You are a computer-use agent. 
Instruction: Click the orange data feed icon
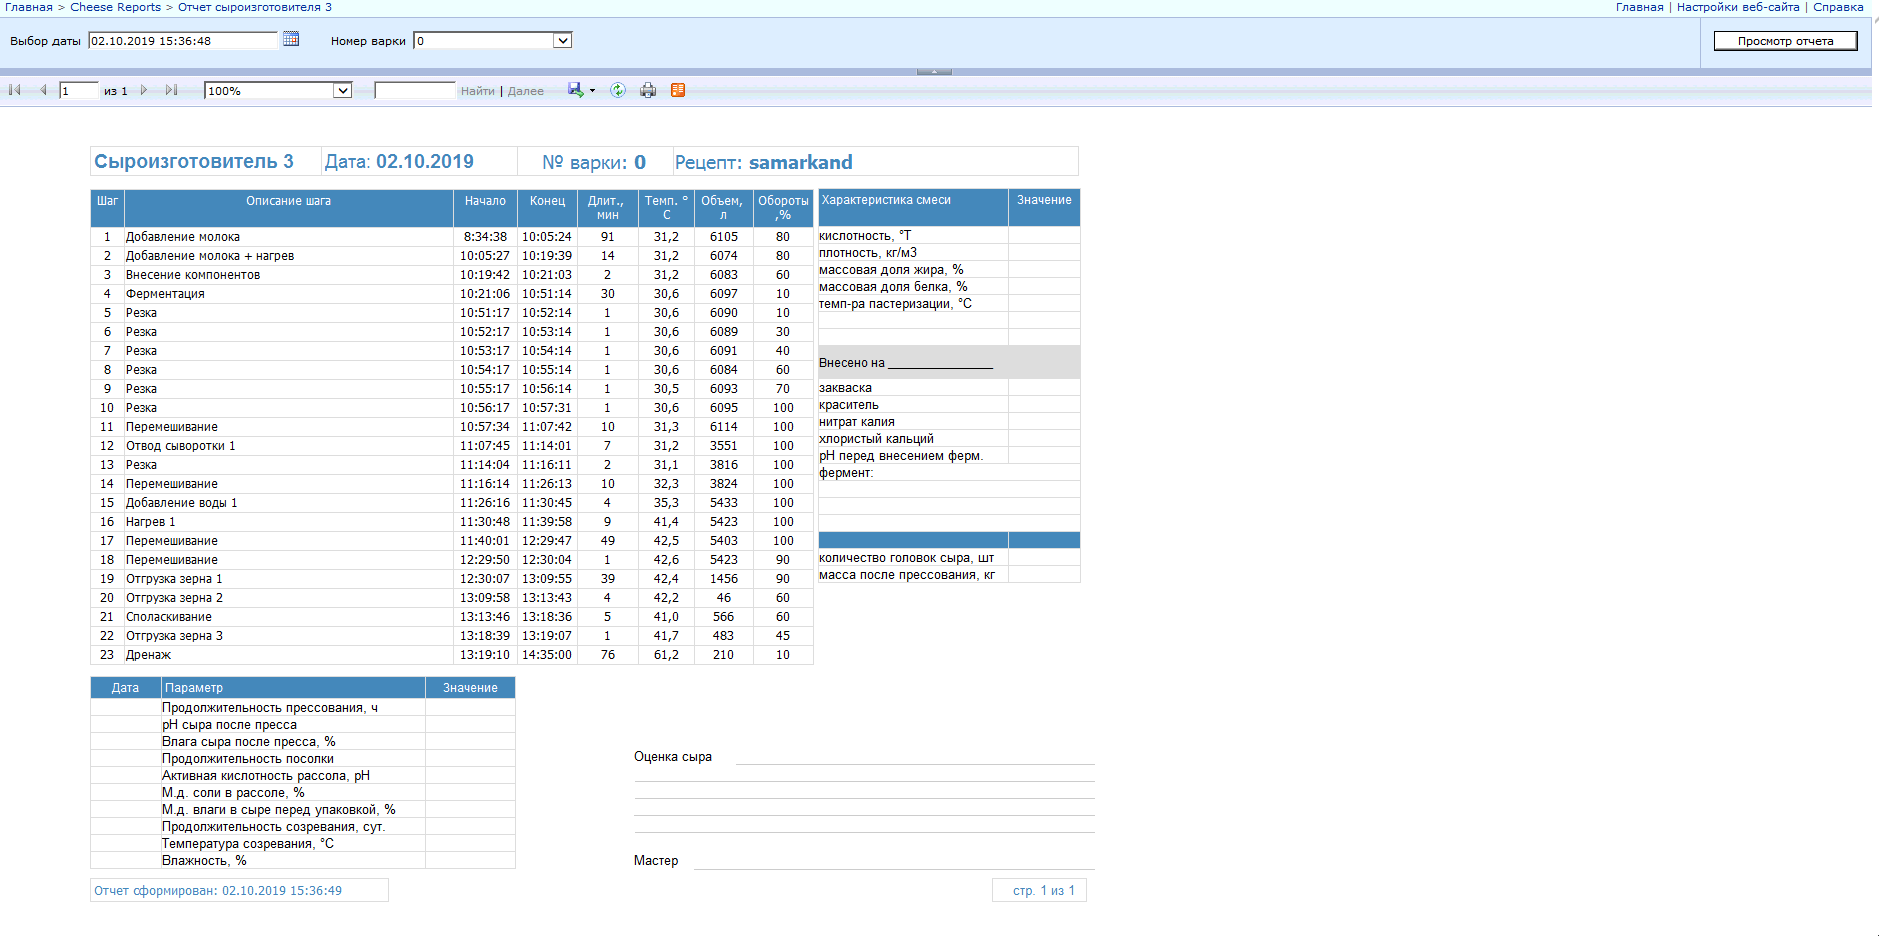(x=678, y=90)
